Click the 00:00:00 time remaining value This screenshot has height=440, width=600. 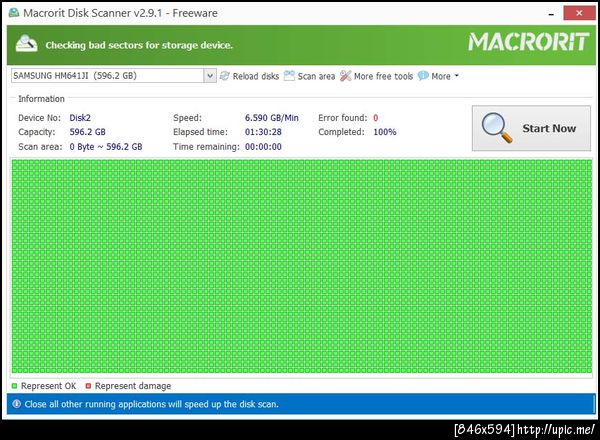tap(263, 147)
